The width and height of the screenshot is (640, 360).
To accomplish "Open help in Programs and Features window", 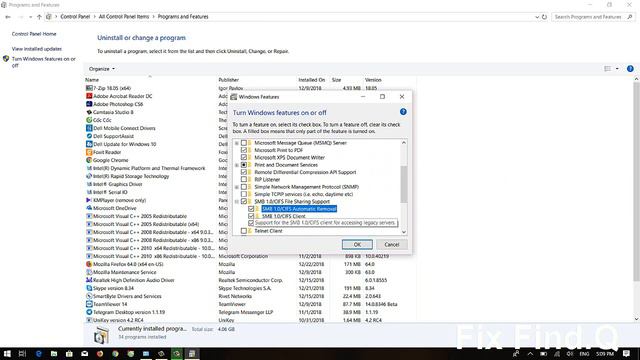I will (630, 69).
